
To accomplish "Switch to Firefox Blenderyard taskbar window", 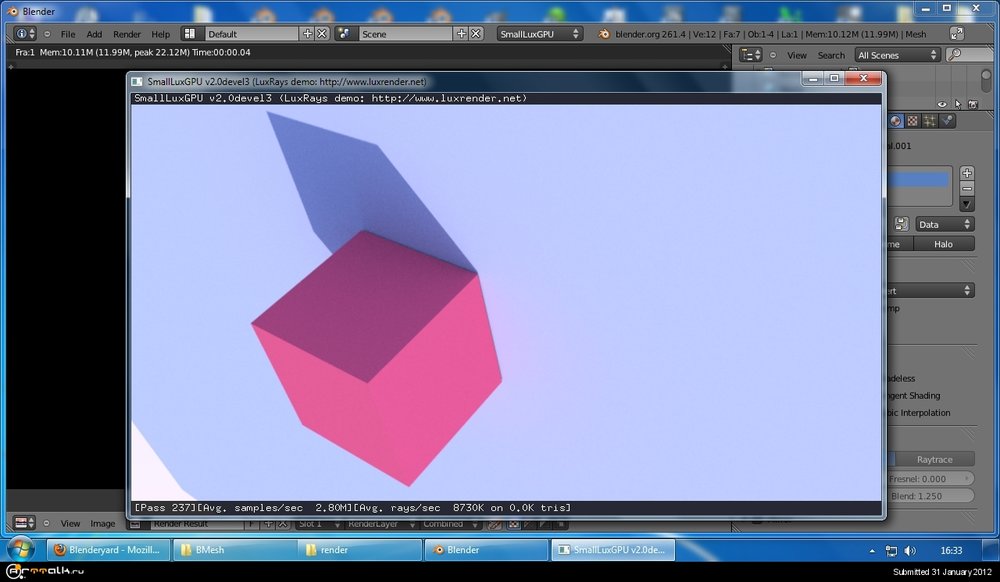I will pyautogui.click(x=108, y=550).
